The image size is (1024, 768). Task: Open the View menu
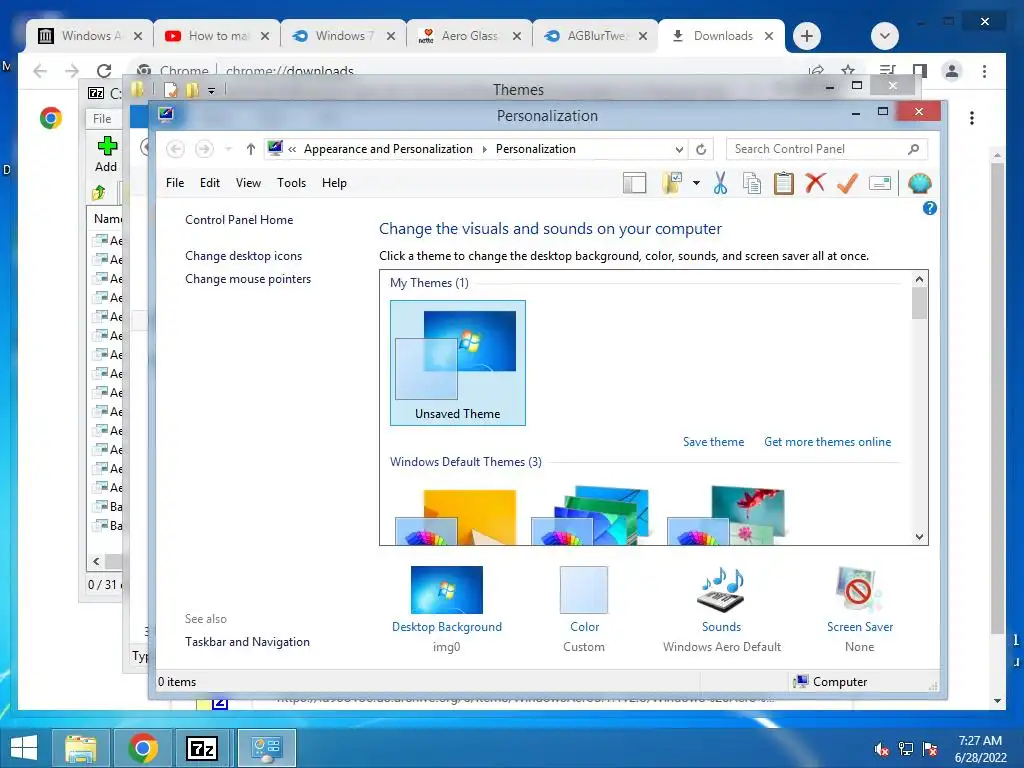coord(248,184)
